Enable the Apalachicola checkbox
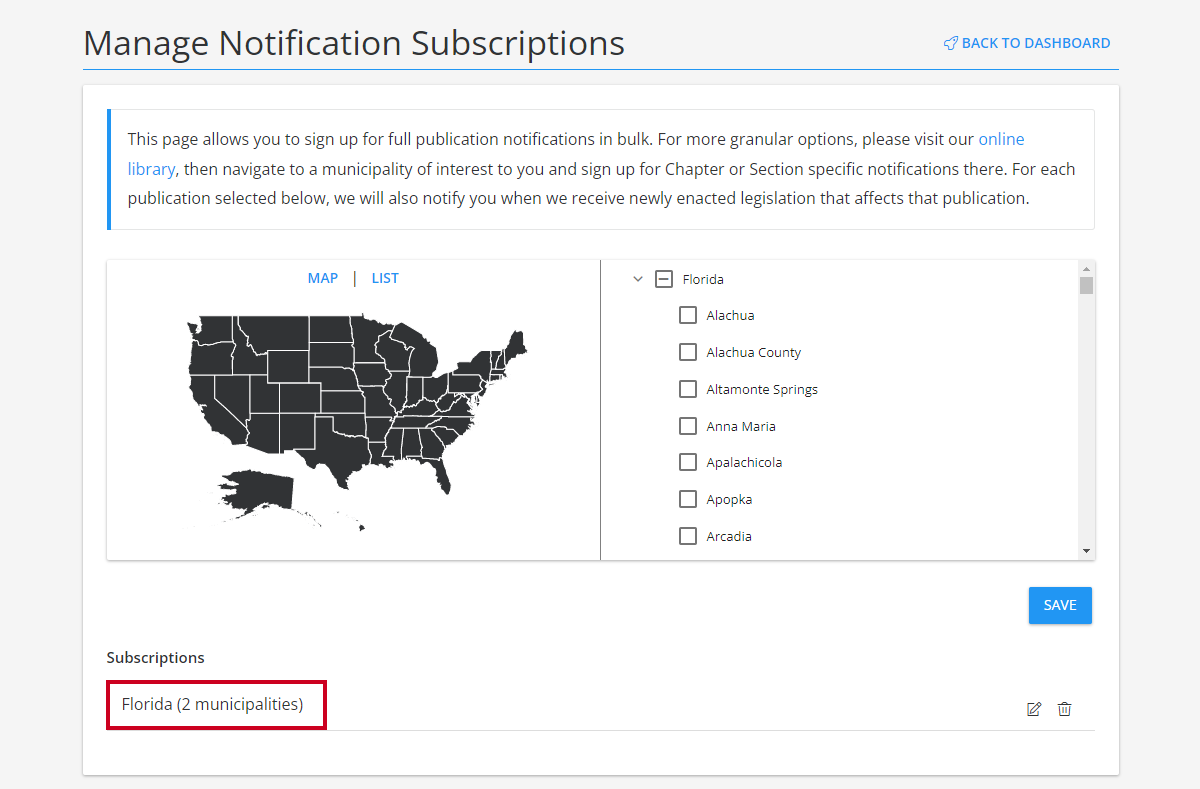 click(688, 462)
